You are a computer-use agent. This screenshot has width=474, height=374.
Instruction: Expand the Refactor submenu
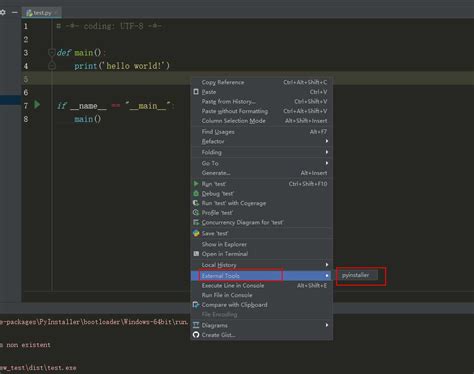pyautogui.click(x=262, y=141)
